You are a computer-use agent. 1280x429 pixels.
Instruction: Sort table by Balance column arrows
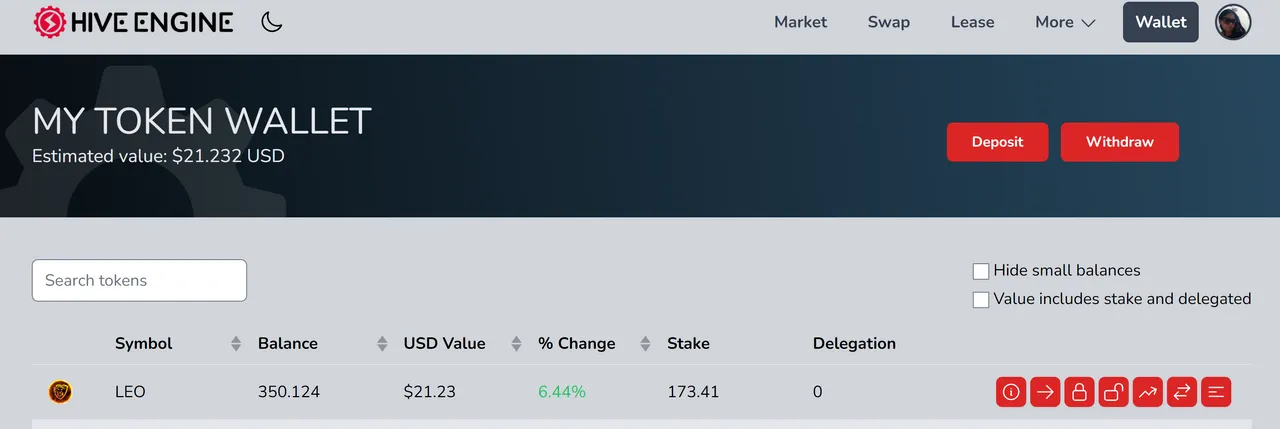click(382, 344)
